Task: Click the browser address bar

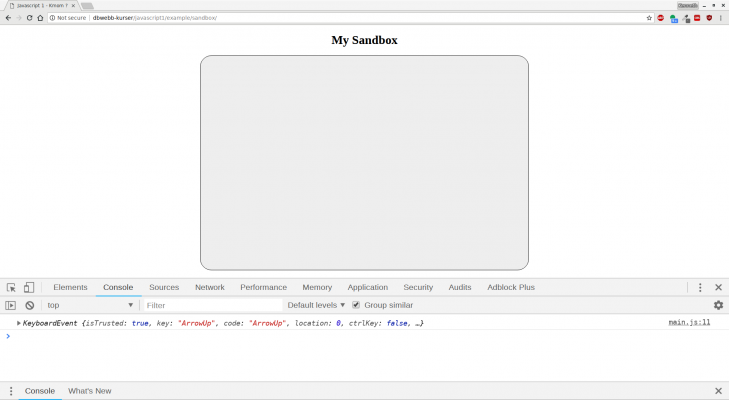Action: (349, 18)
